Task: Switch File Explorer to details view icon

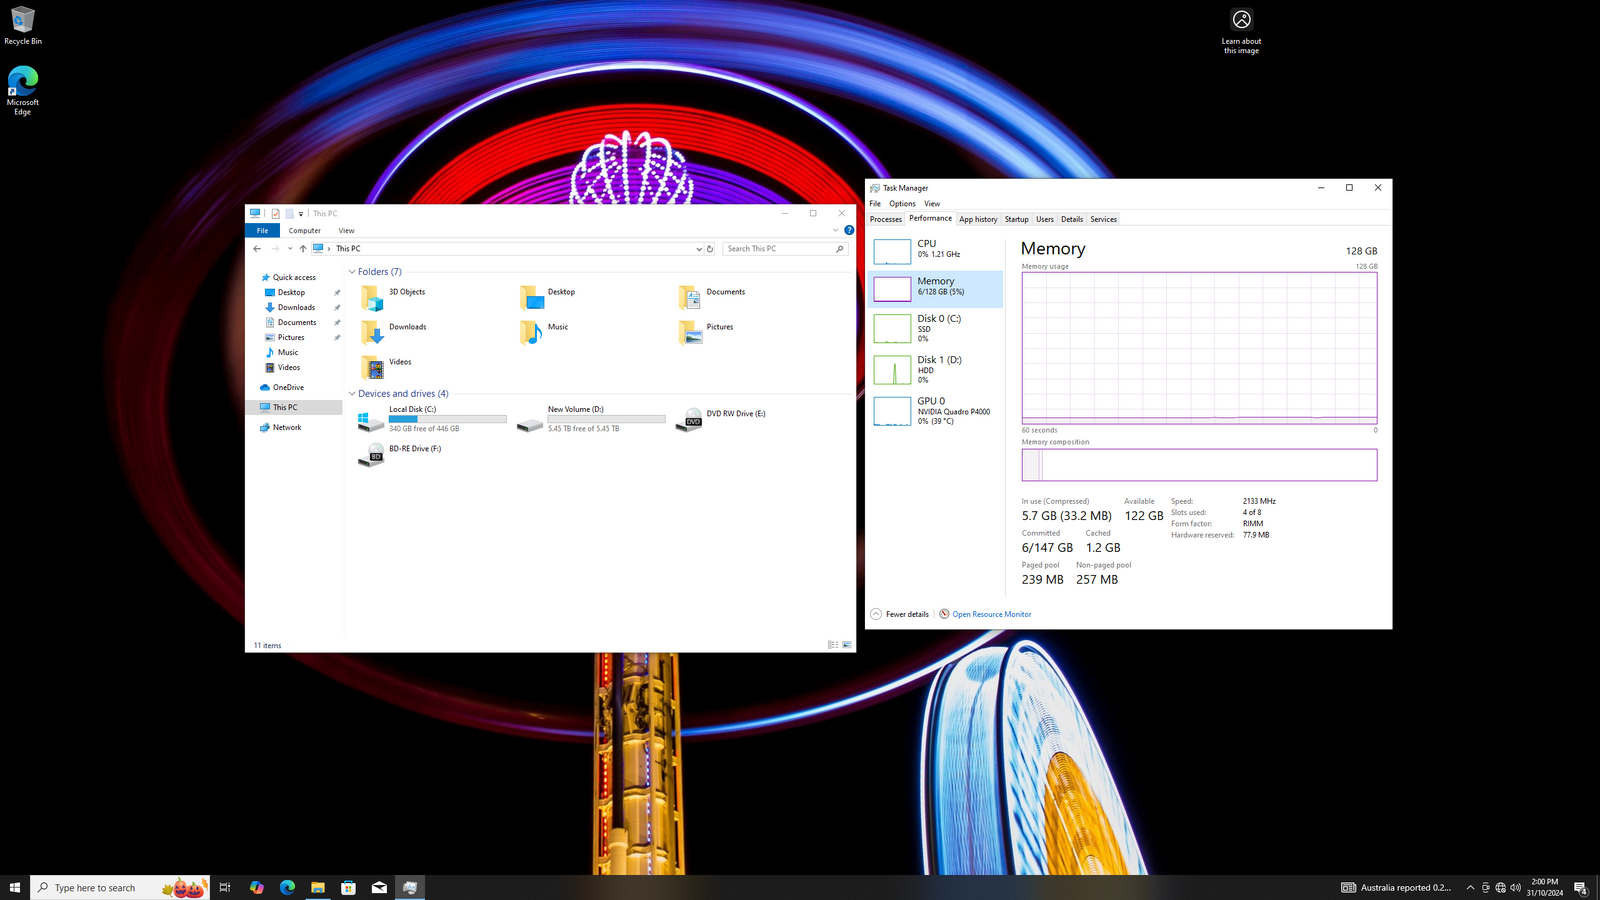Action: click(x=833, y=645)
